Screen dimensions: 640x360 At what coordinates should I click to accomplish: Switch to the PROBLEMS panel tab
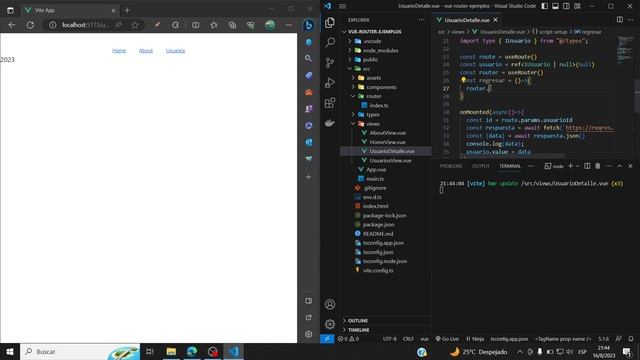[451, 166]
